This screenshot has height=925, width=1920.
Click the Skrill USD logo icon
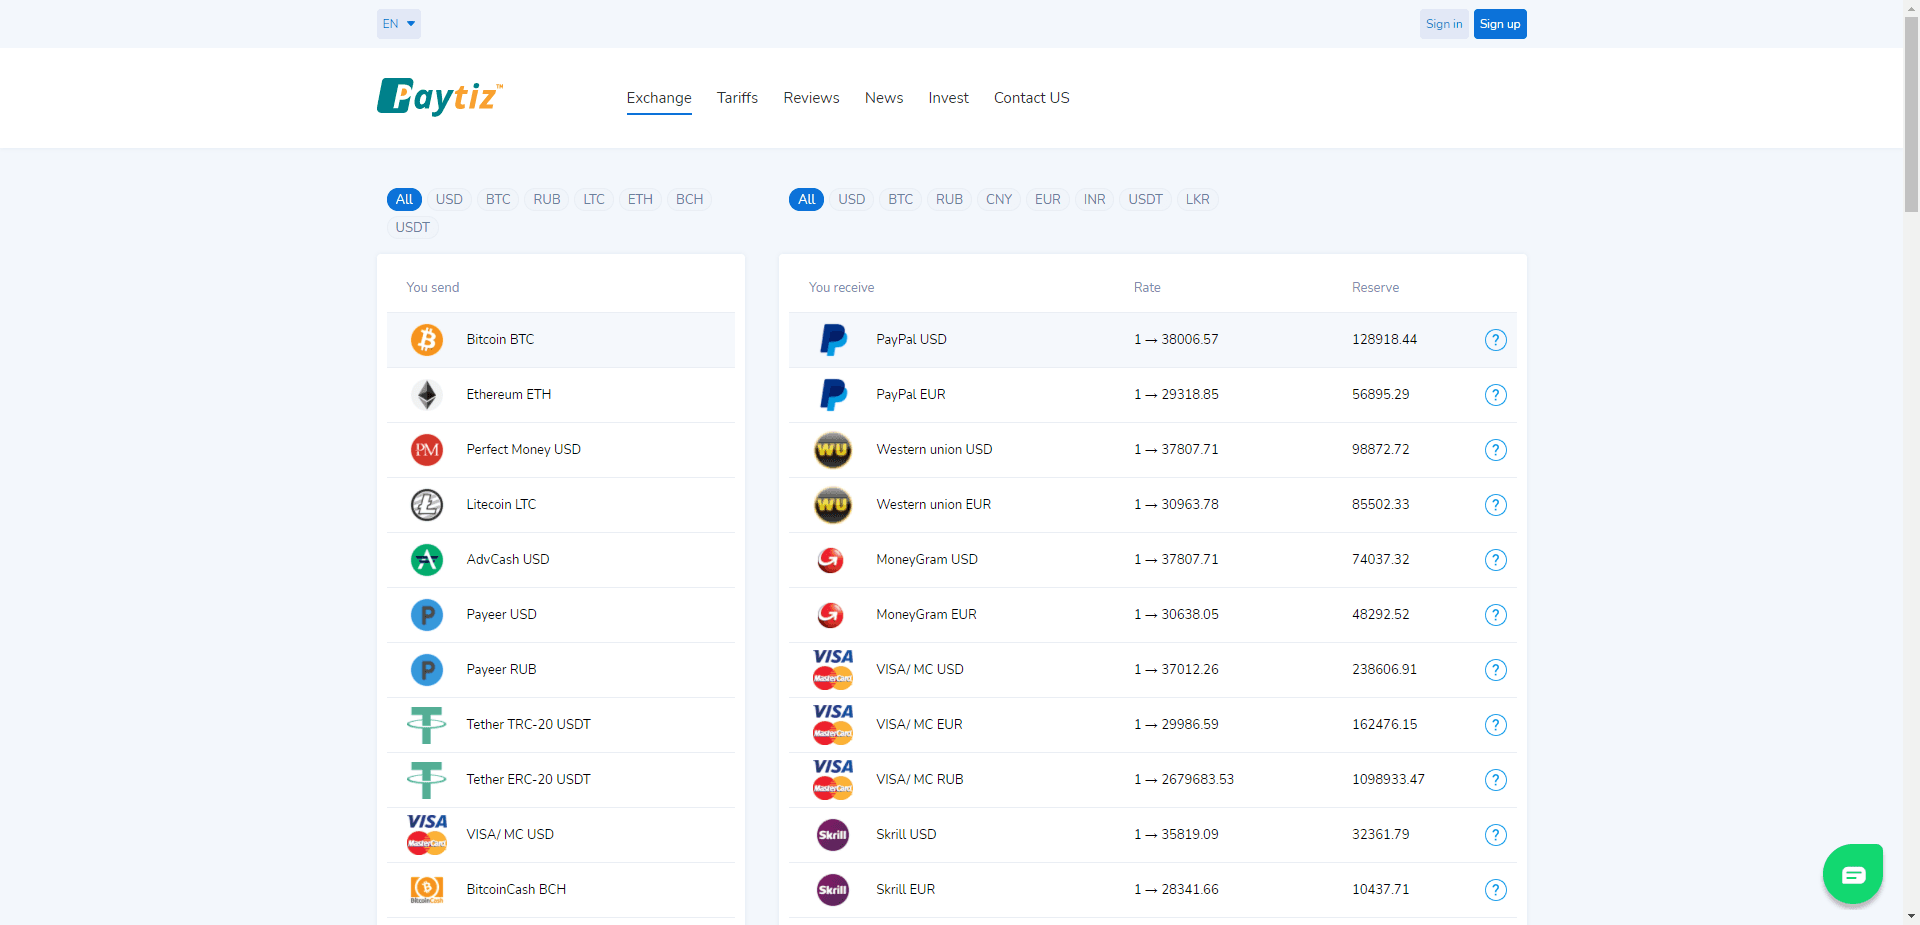pos(833,835)
